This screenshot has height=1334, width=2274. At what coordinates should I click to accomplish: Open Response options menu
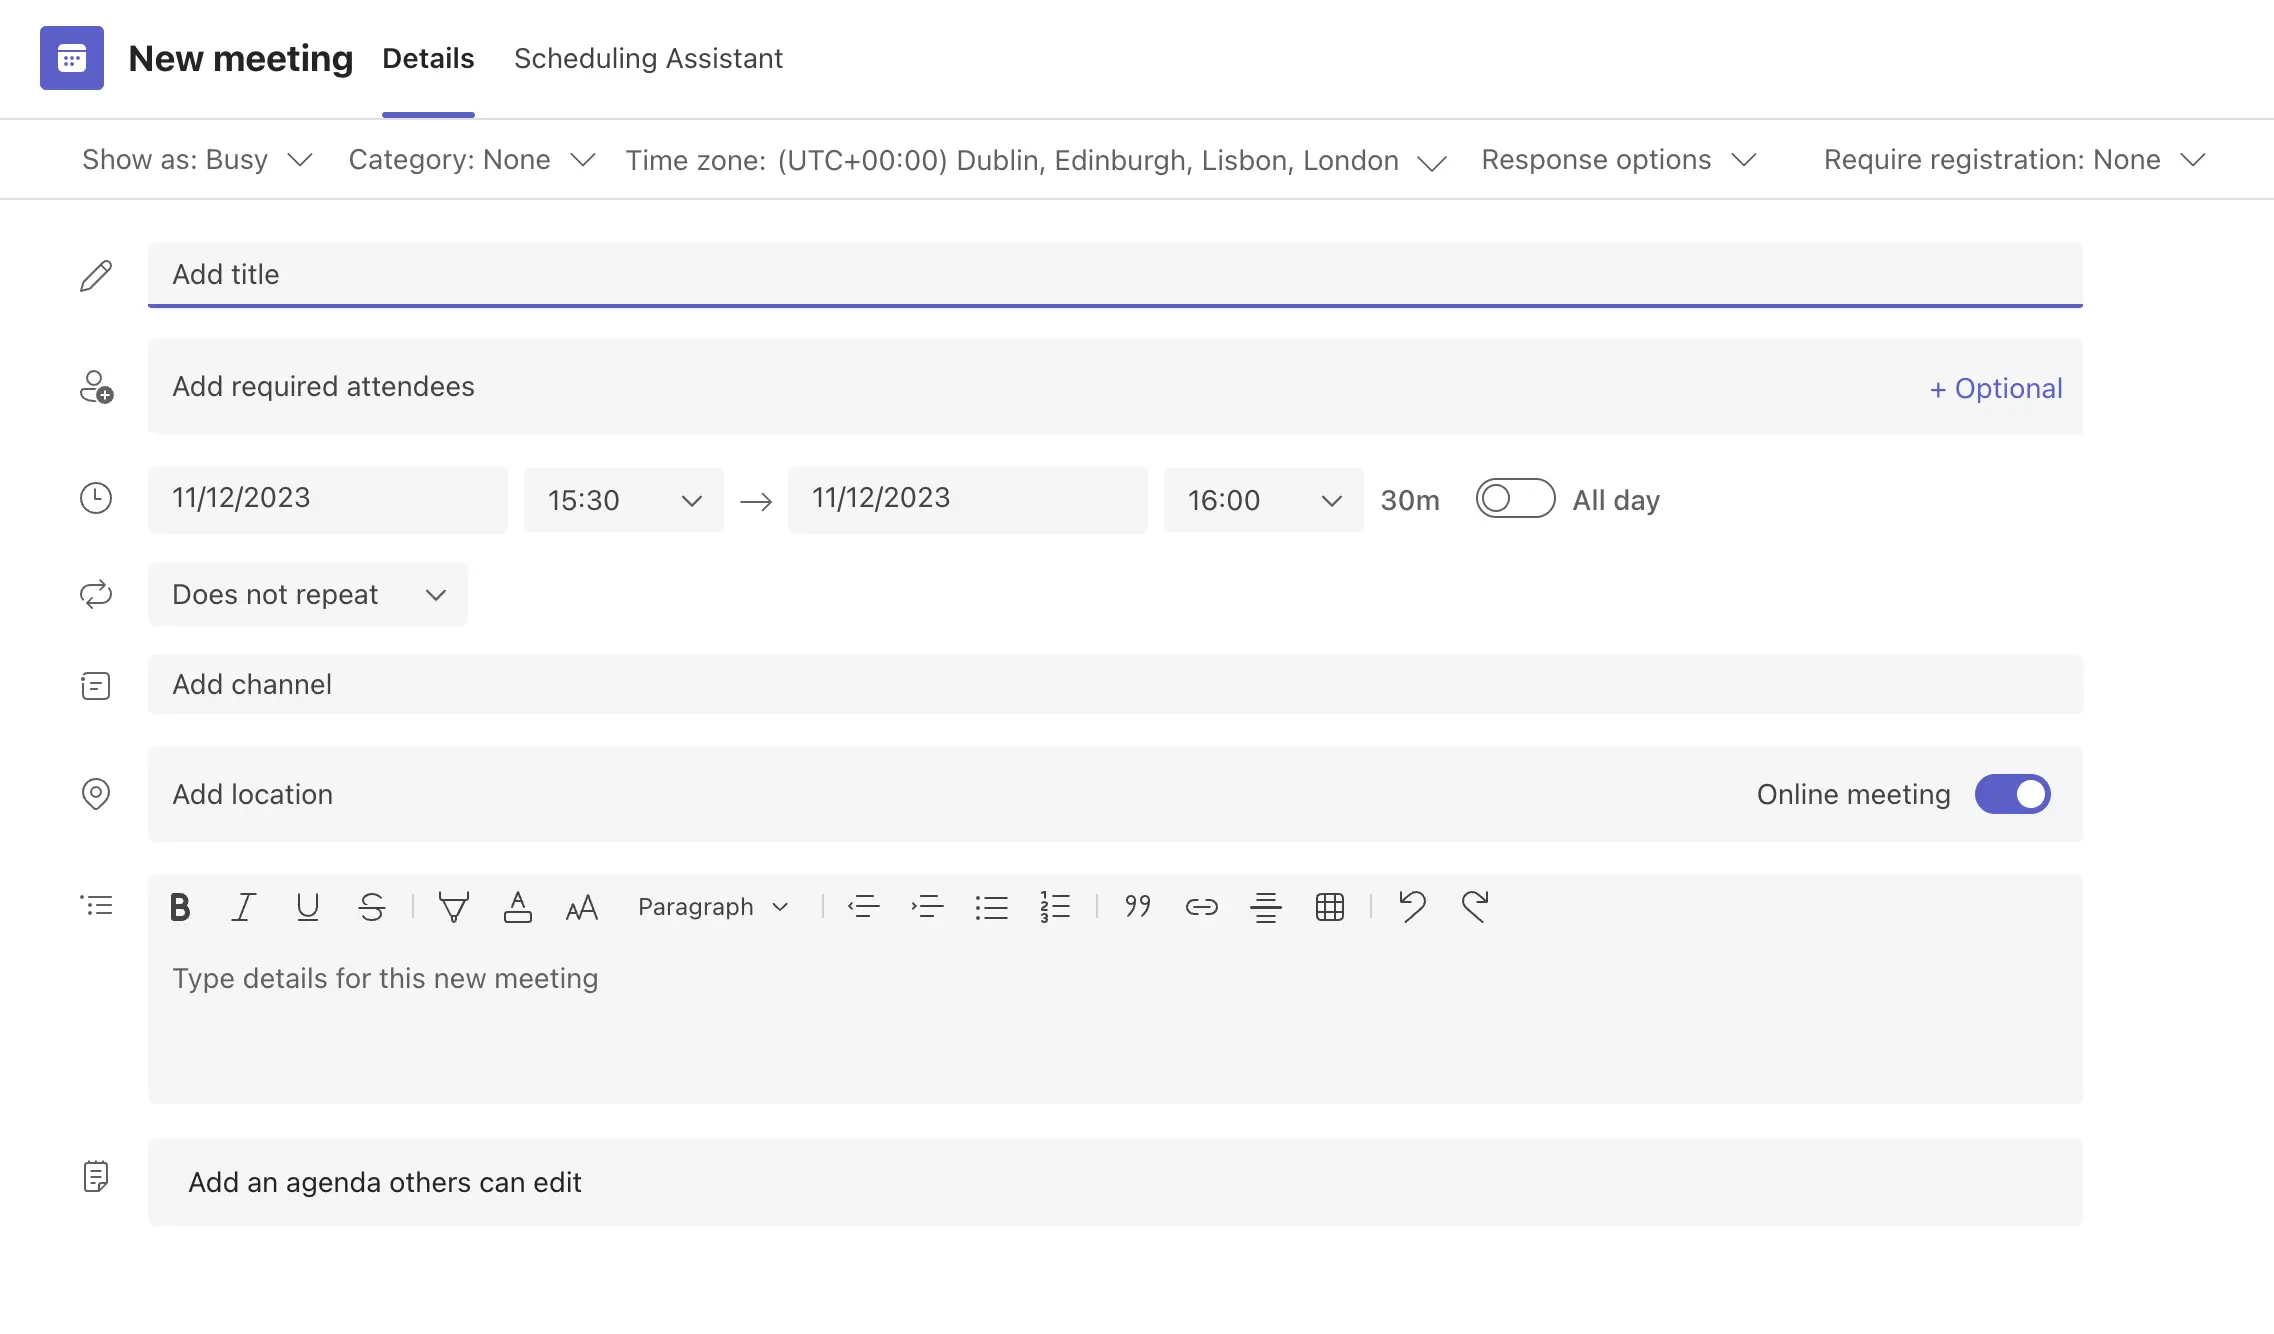coord(1618,160)
